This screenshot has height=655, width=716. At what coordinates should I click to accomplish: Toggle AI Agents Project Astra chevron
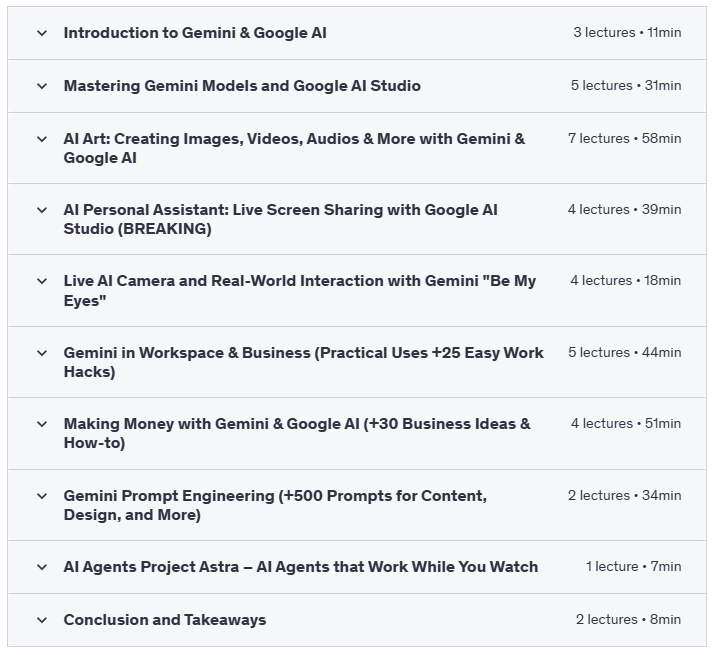pyautogui.click(x=42, y=567)
